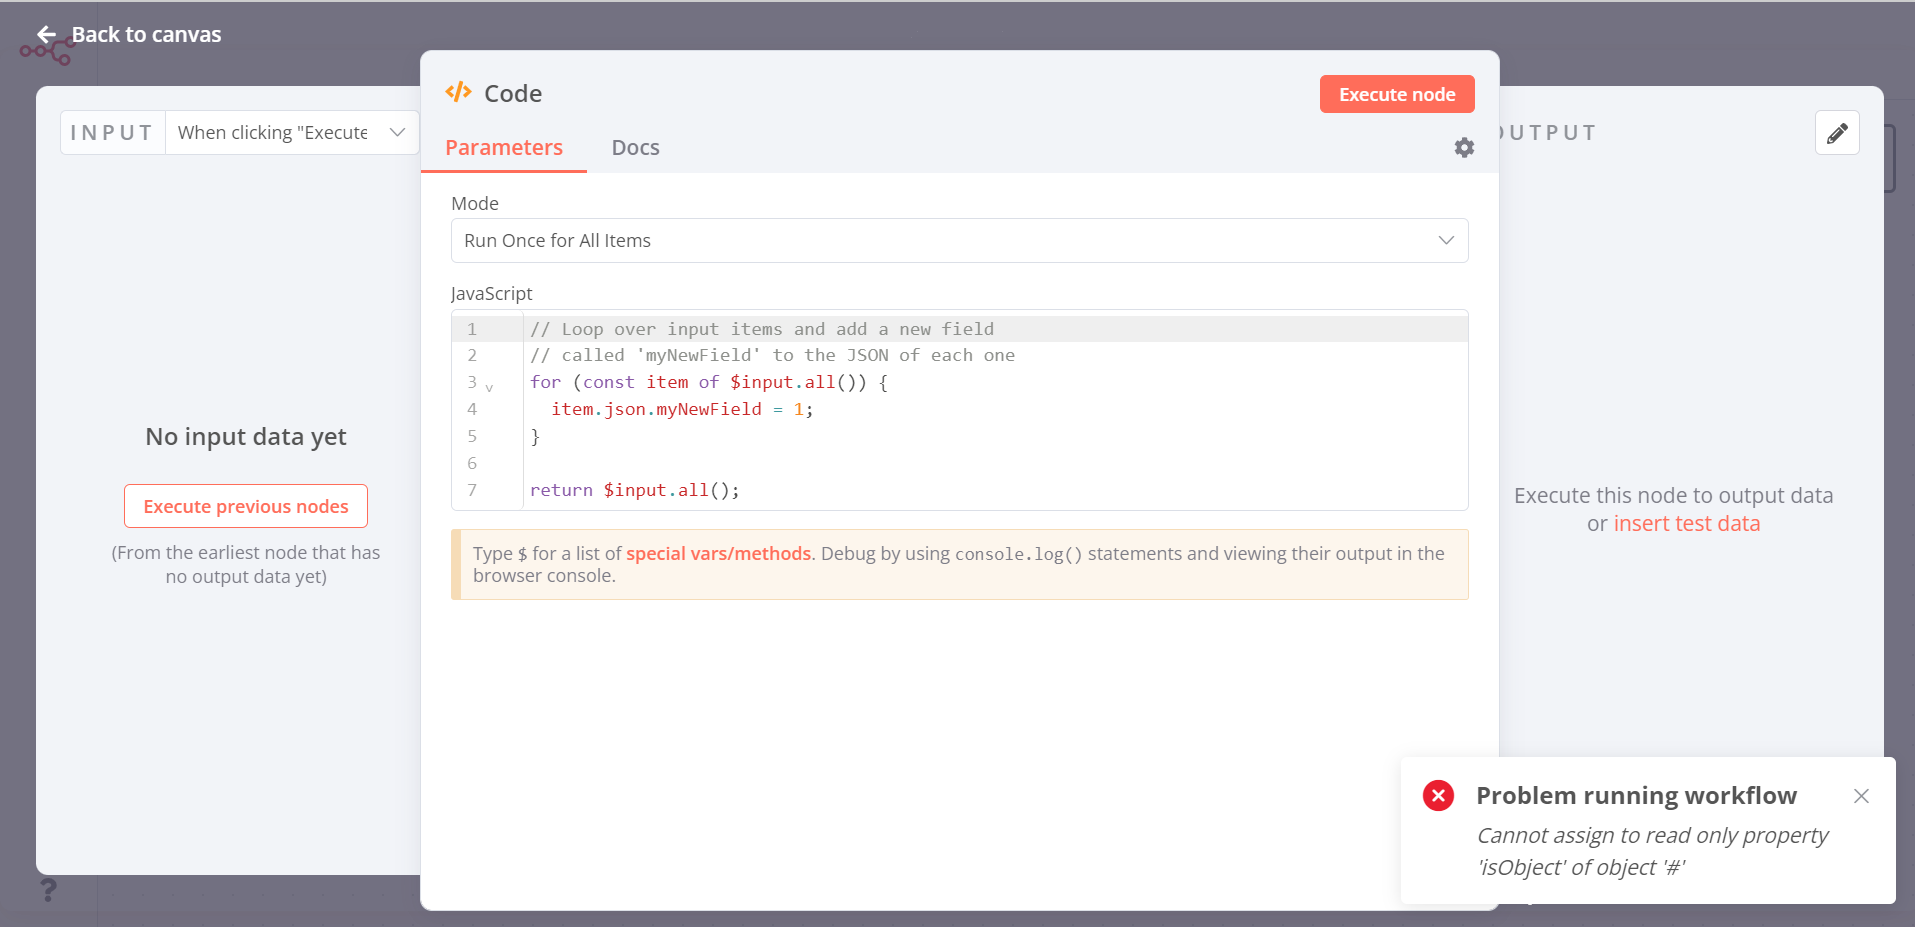Image resolution: width=1915 pixels, height=927 pixels.
Task: Dismiss the Problem running workflow notification
Action: point(1861,796)
